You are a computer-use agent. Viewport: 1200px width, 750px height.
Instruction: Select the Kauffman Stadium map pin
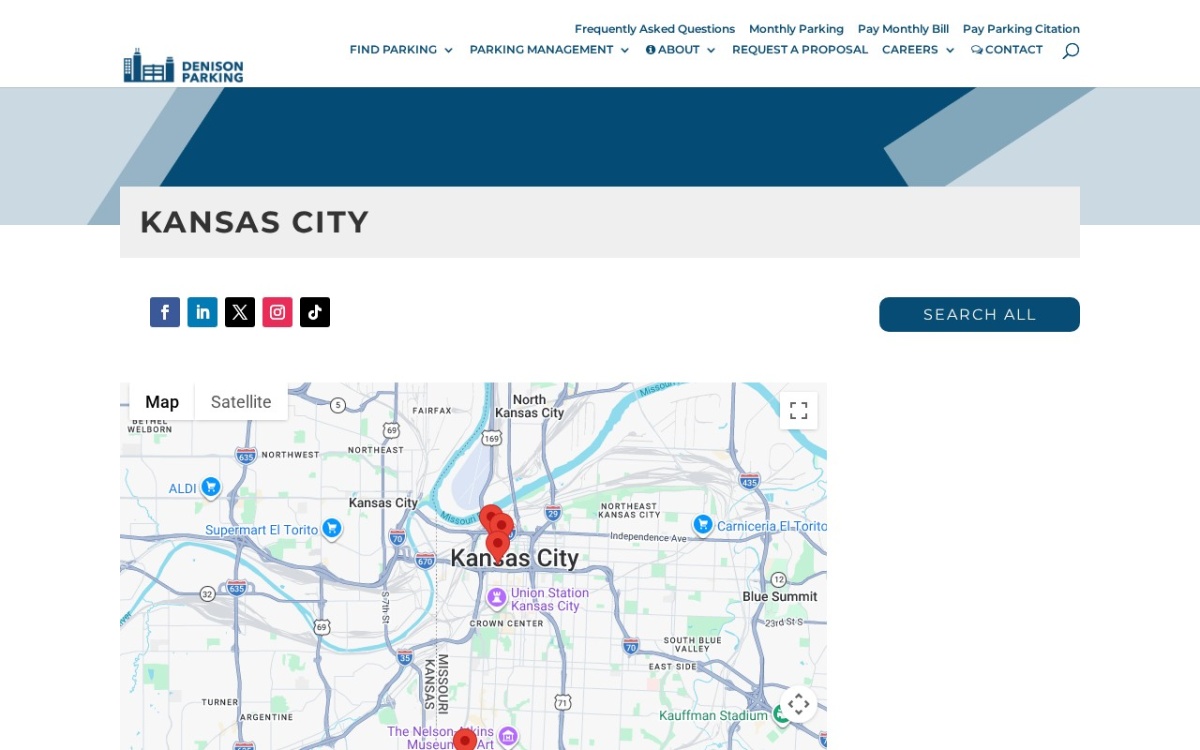(x=781, y=714)
